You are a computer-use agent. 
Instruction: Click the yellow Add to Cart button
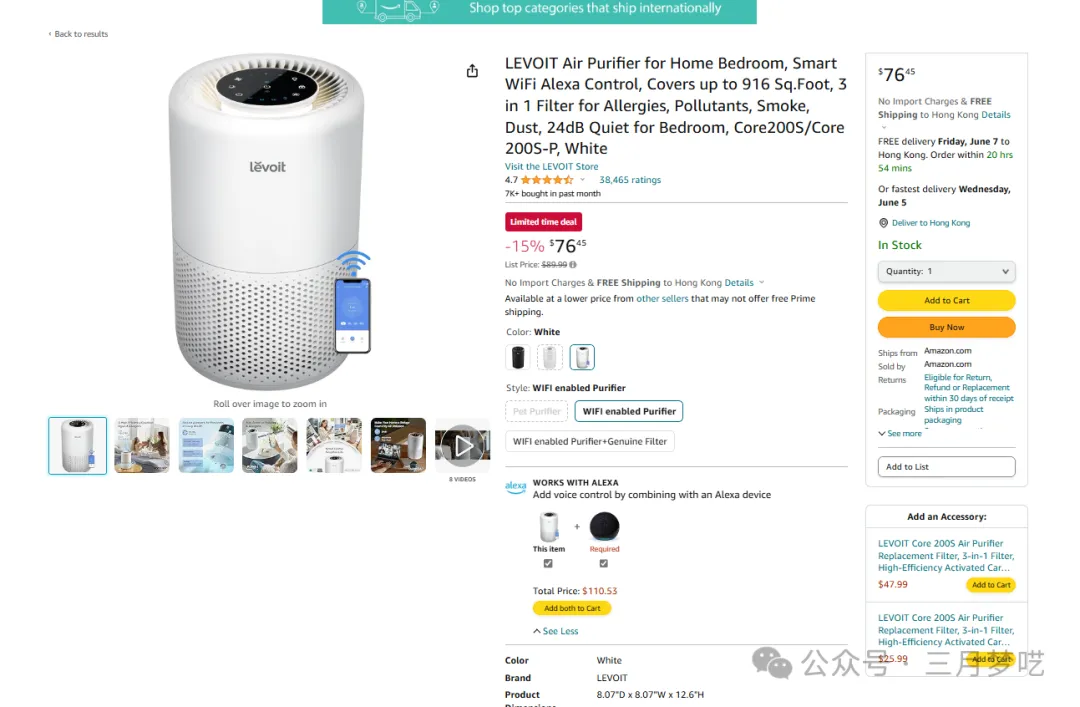(946, 300)
